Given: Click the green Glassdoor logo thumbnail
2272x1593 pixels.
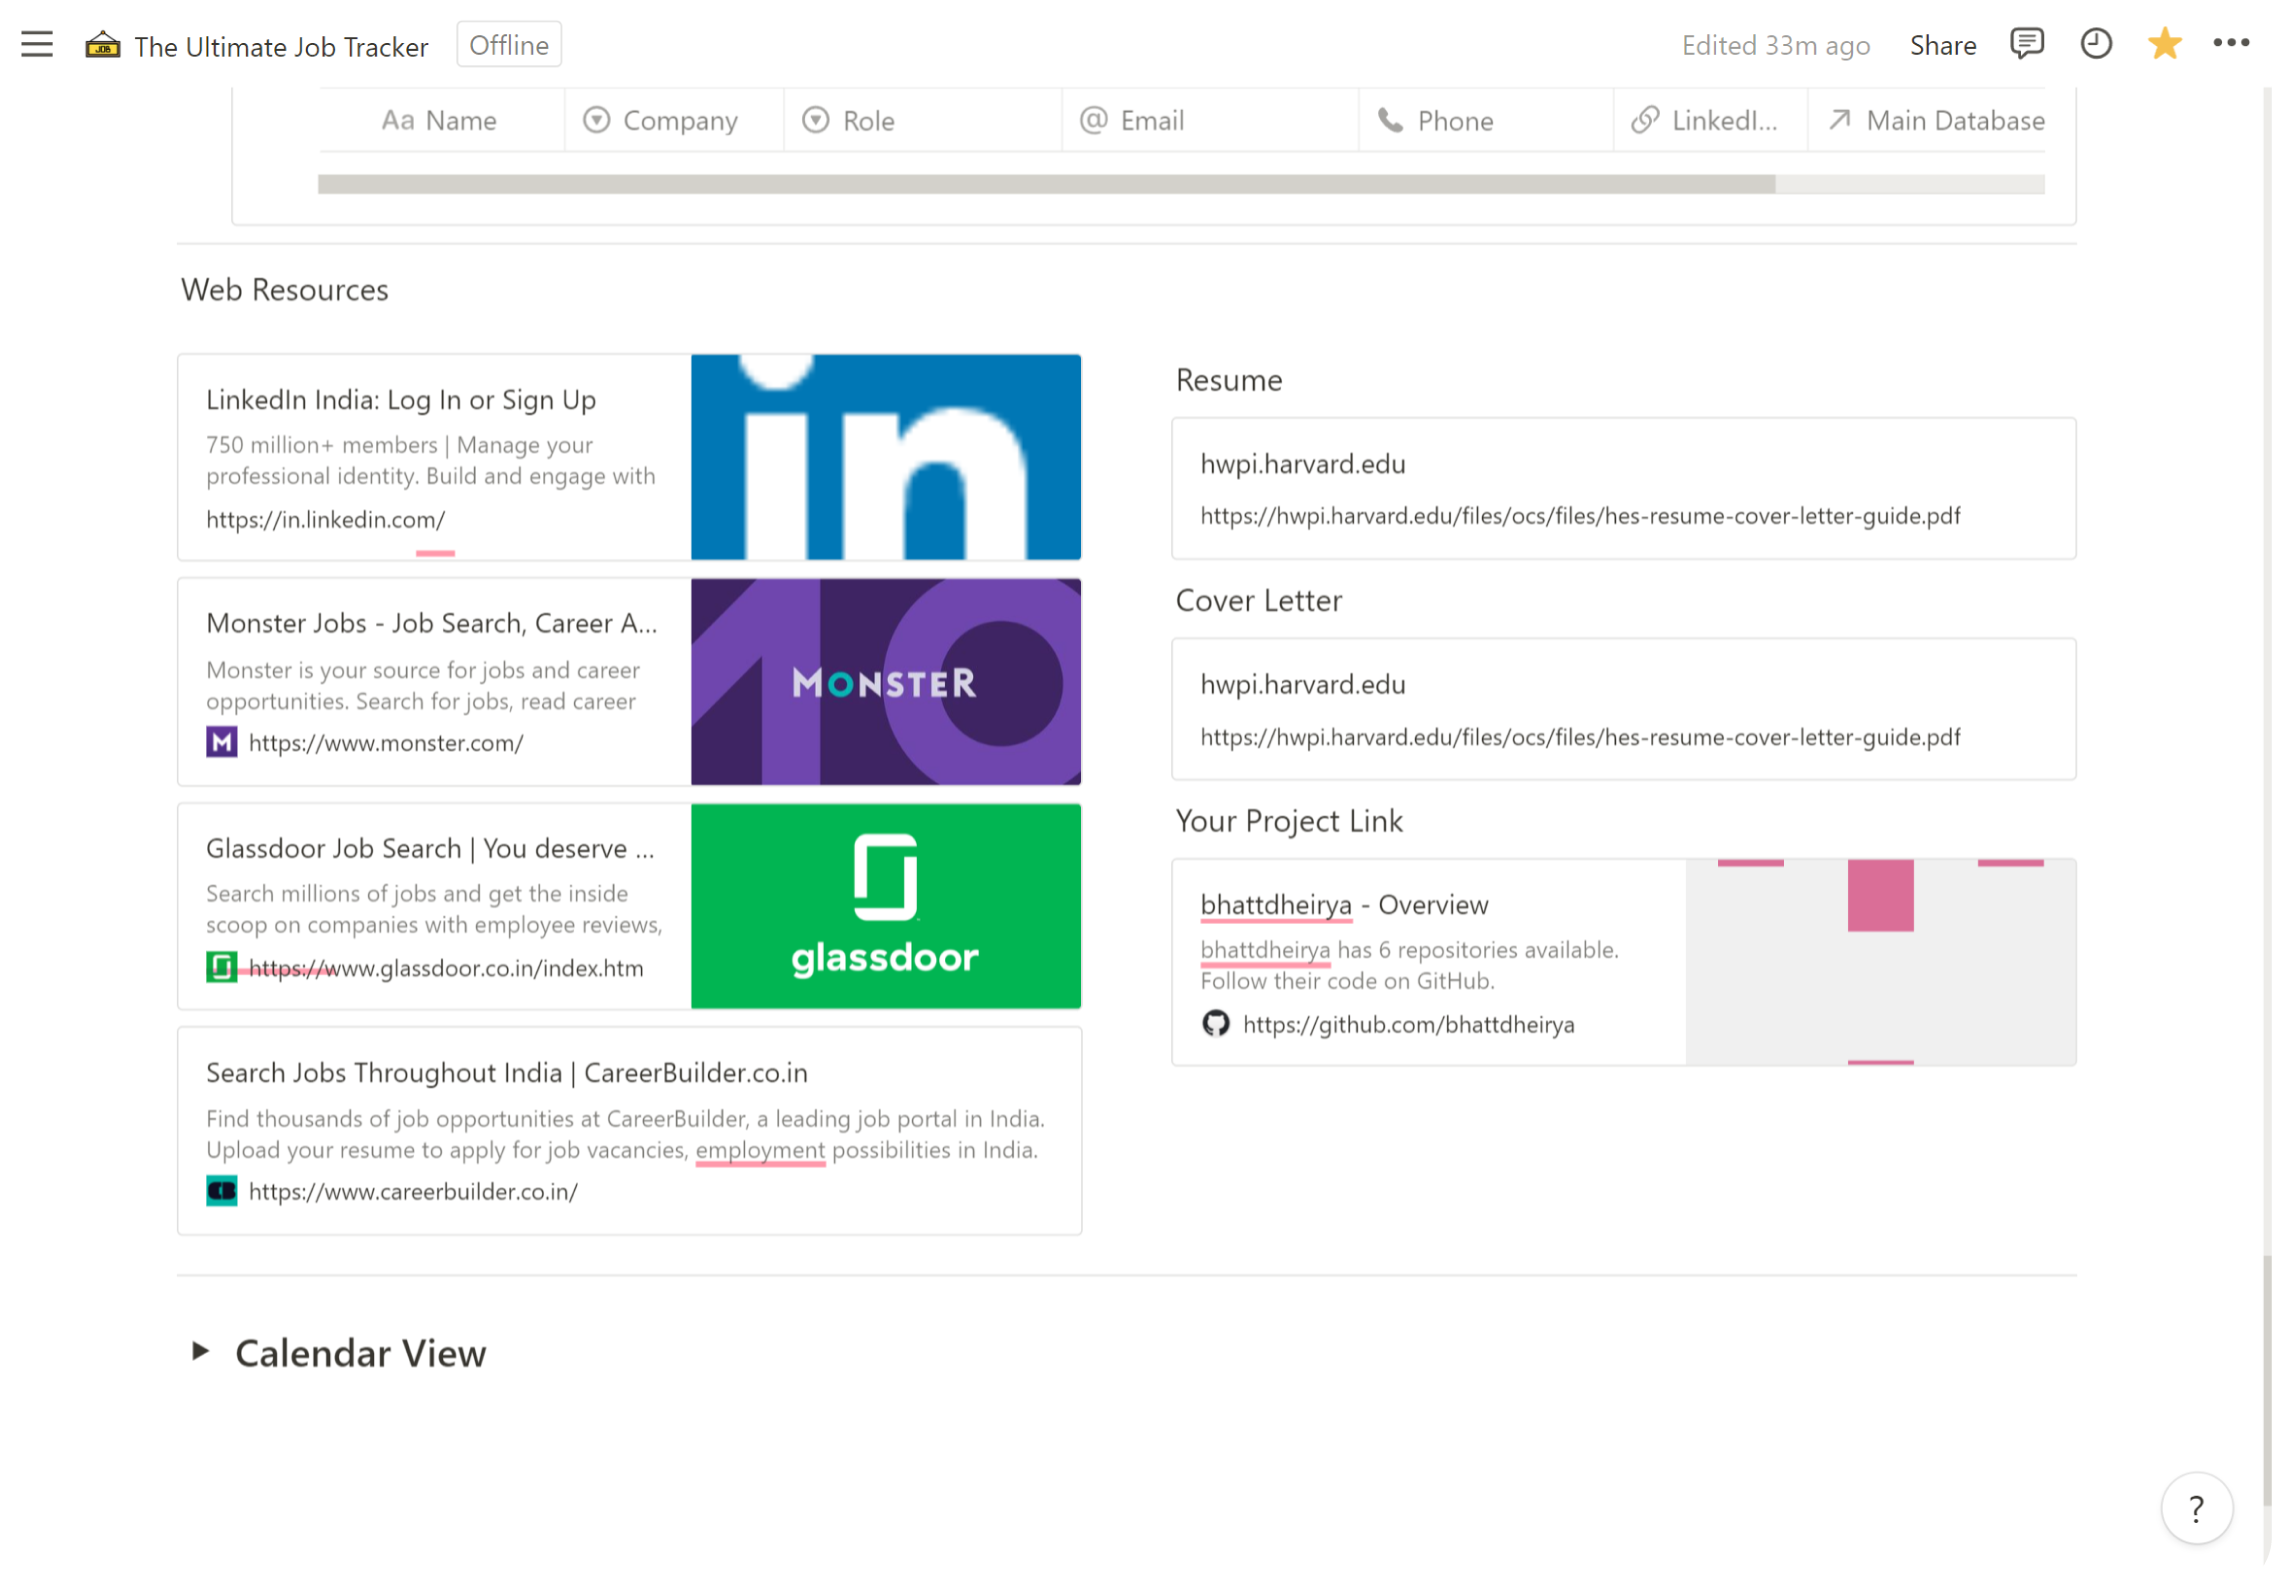Looking at the screenshot, I should (x=886, y=906).
